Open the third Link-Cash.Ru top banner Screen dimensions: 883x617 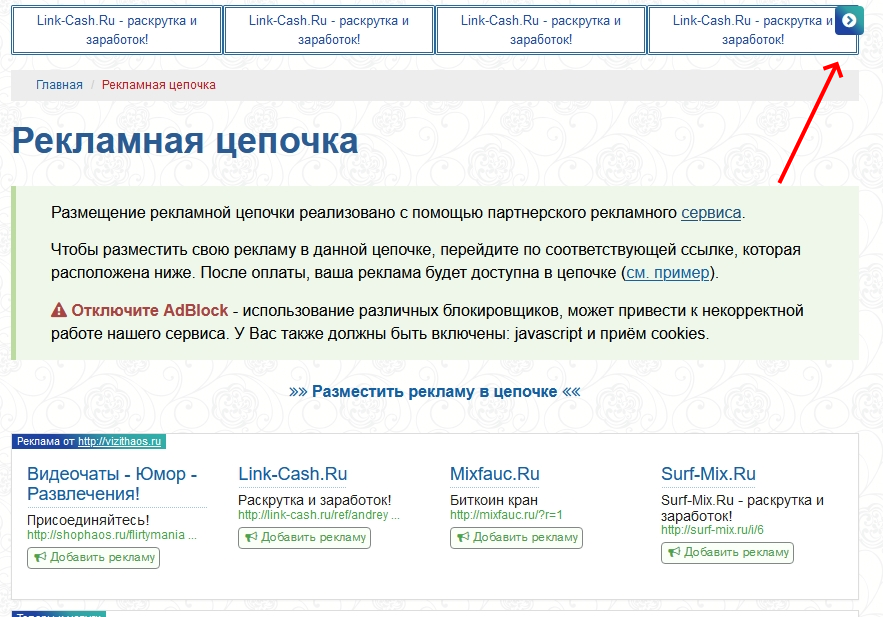pyautogui.click(x=541, y=30)
